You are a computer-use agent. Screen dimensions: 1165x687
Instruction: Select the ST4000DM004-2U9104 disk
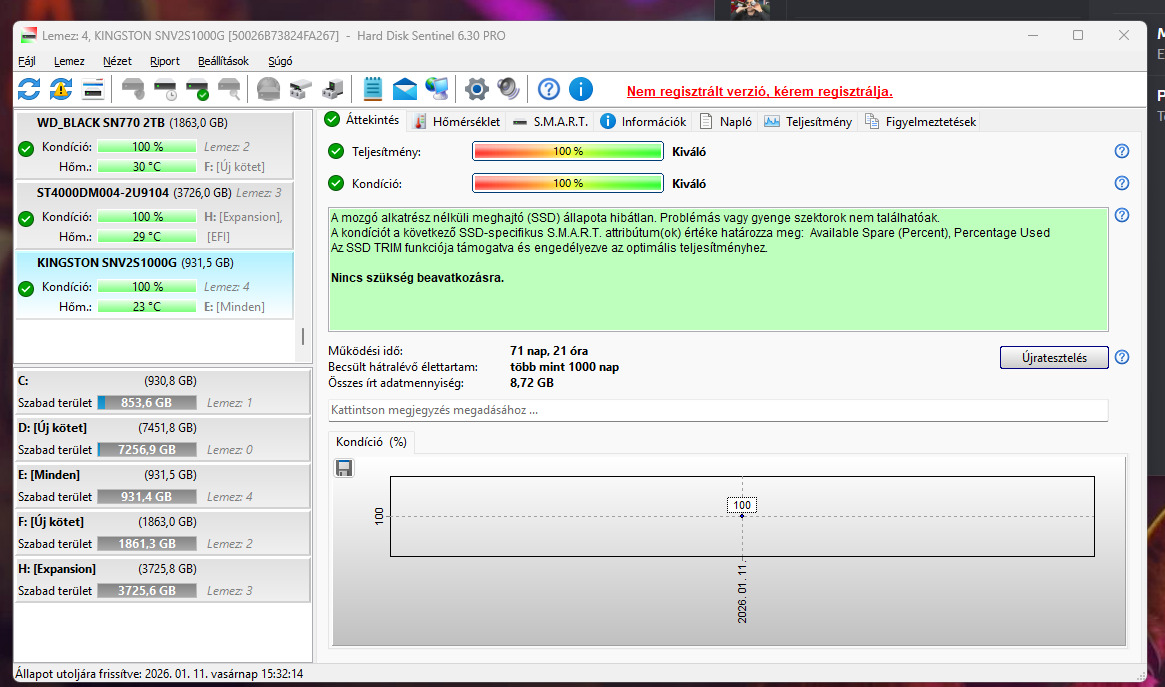click(155, 215)
